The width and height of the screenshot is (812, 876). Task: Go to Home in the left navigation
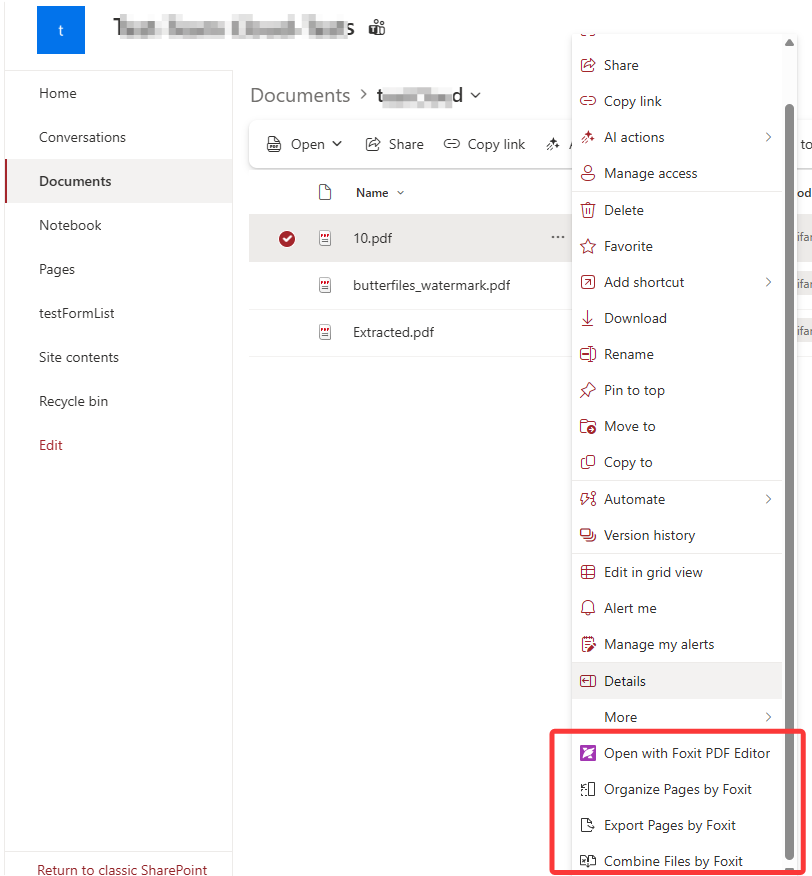coord(58,93)
